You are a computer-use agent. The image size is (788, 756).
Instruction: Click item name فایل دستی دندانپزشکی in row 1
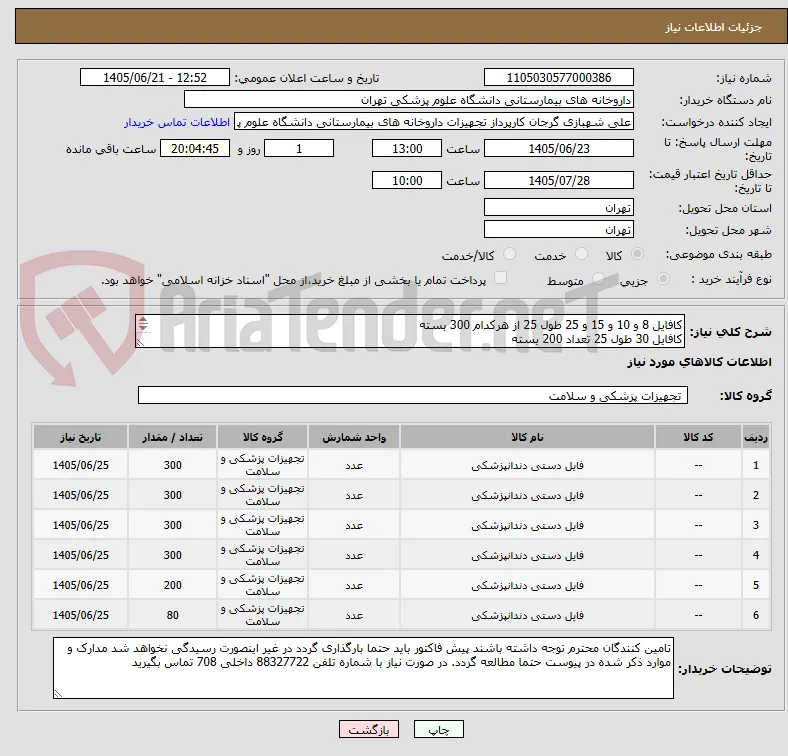[x=527, y=465]
